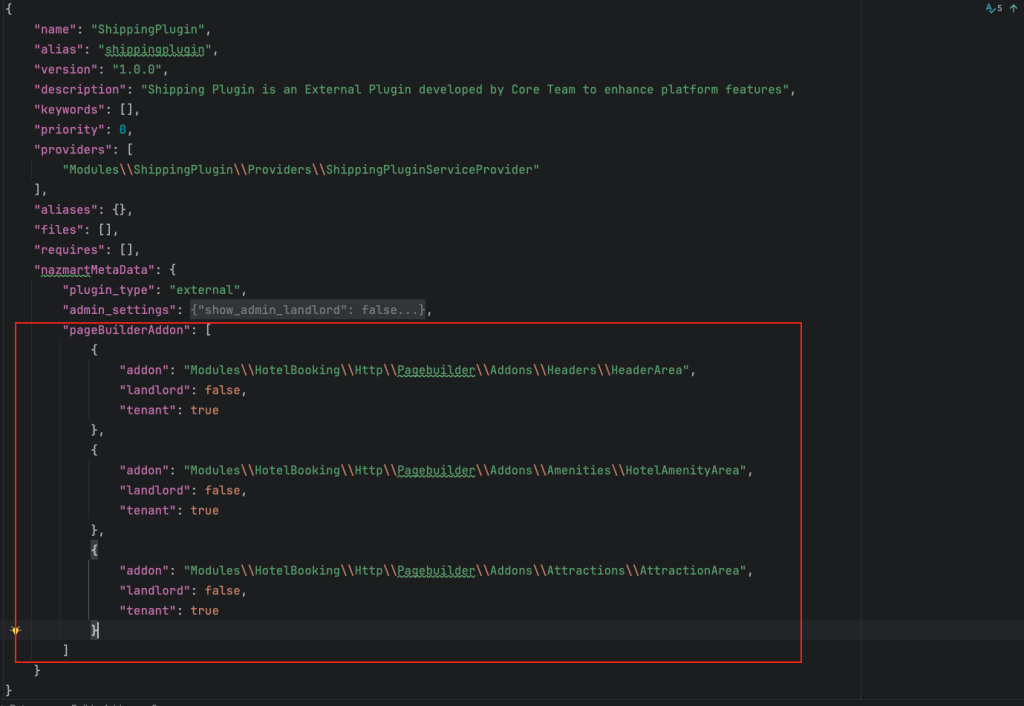This screenshot has height=706, width=1024.
Task: Click the "plugin_type" key
Action: pos(108,290)
